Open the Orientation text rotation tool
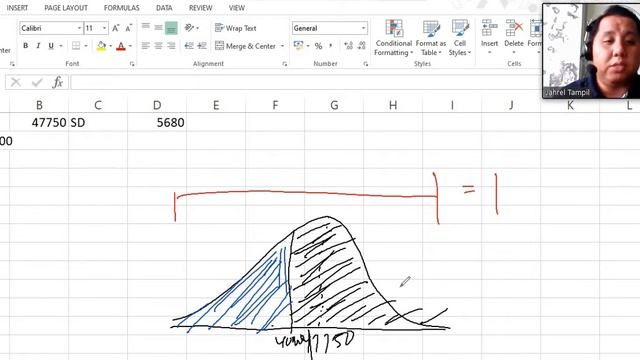This screenshot has height=360, width=640. click(189, 28)
